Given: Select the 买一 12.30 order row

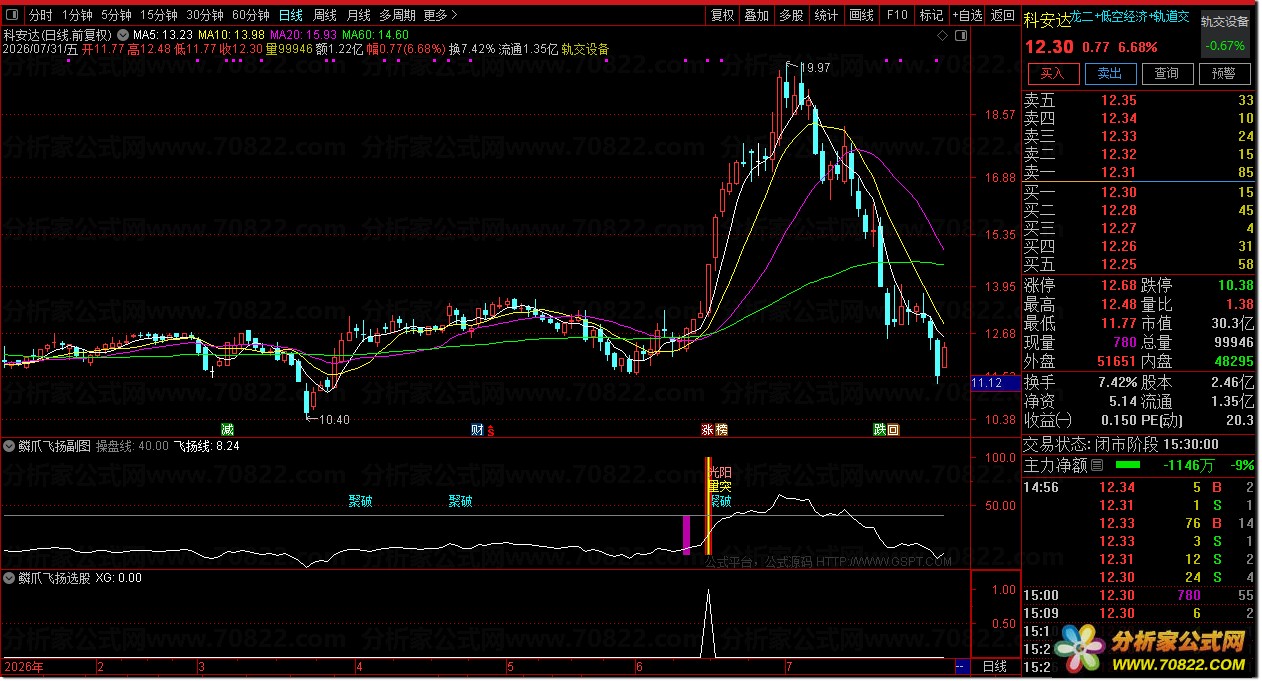Looking at the screenshot, I should click(x=1139, y=192).
